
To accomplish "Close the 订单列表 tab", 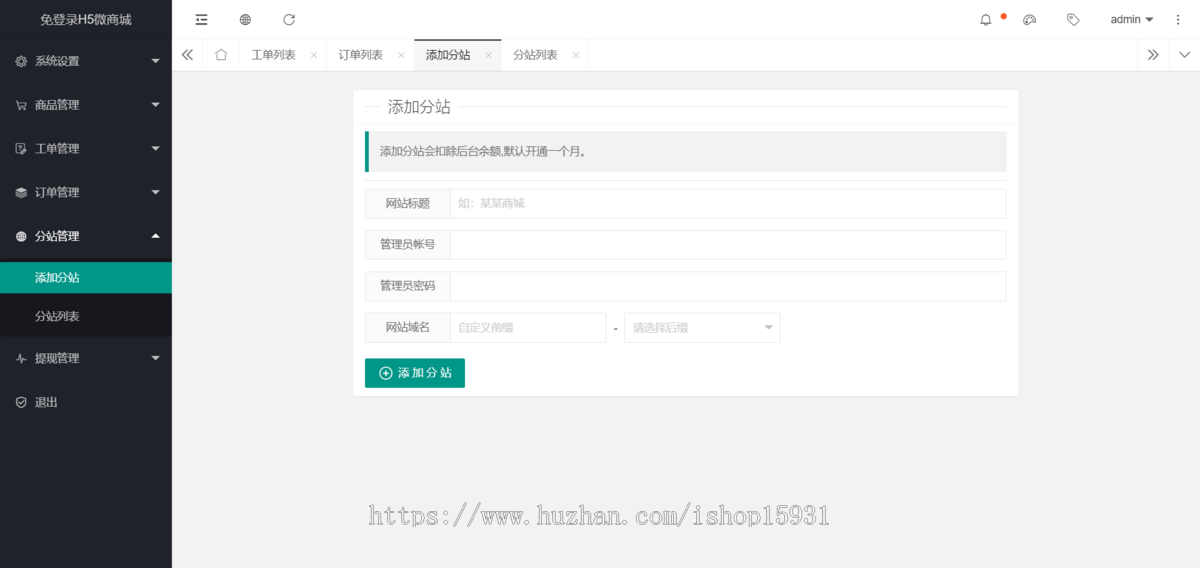I will click(401, 56).
